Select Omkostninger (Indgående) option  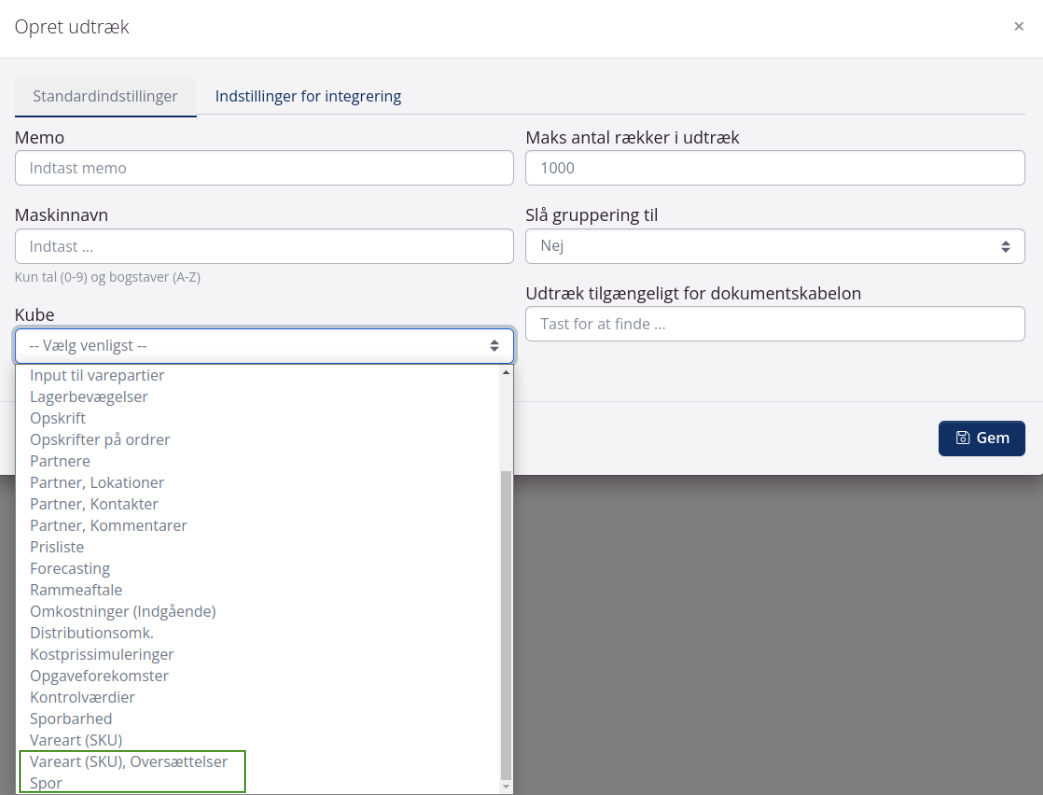[x=123, y=612]
